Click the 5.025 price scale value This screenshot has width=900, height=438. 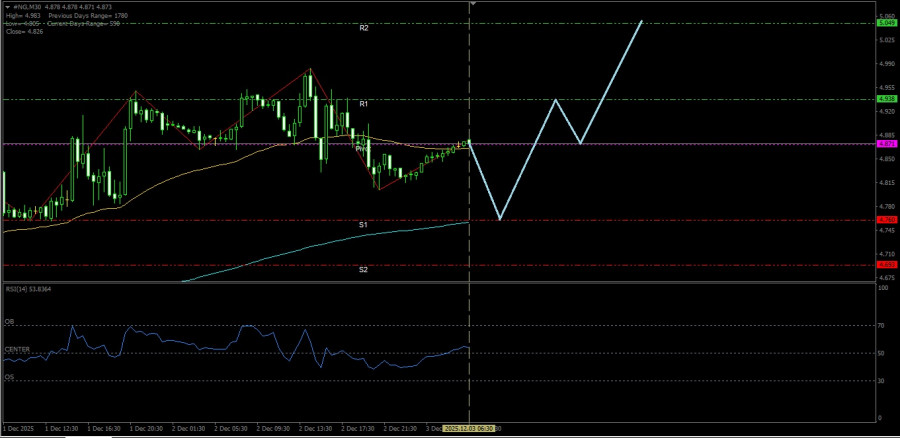(886, 40)
